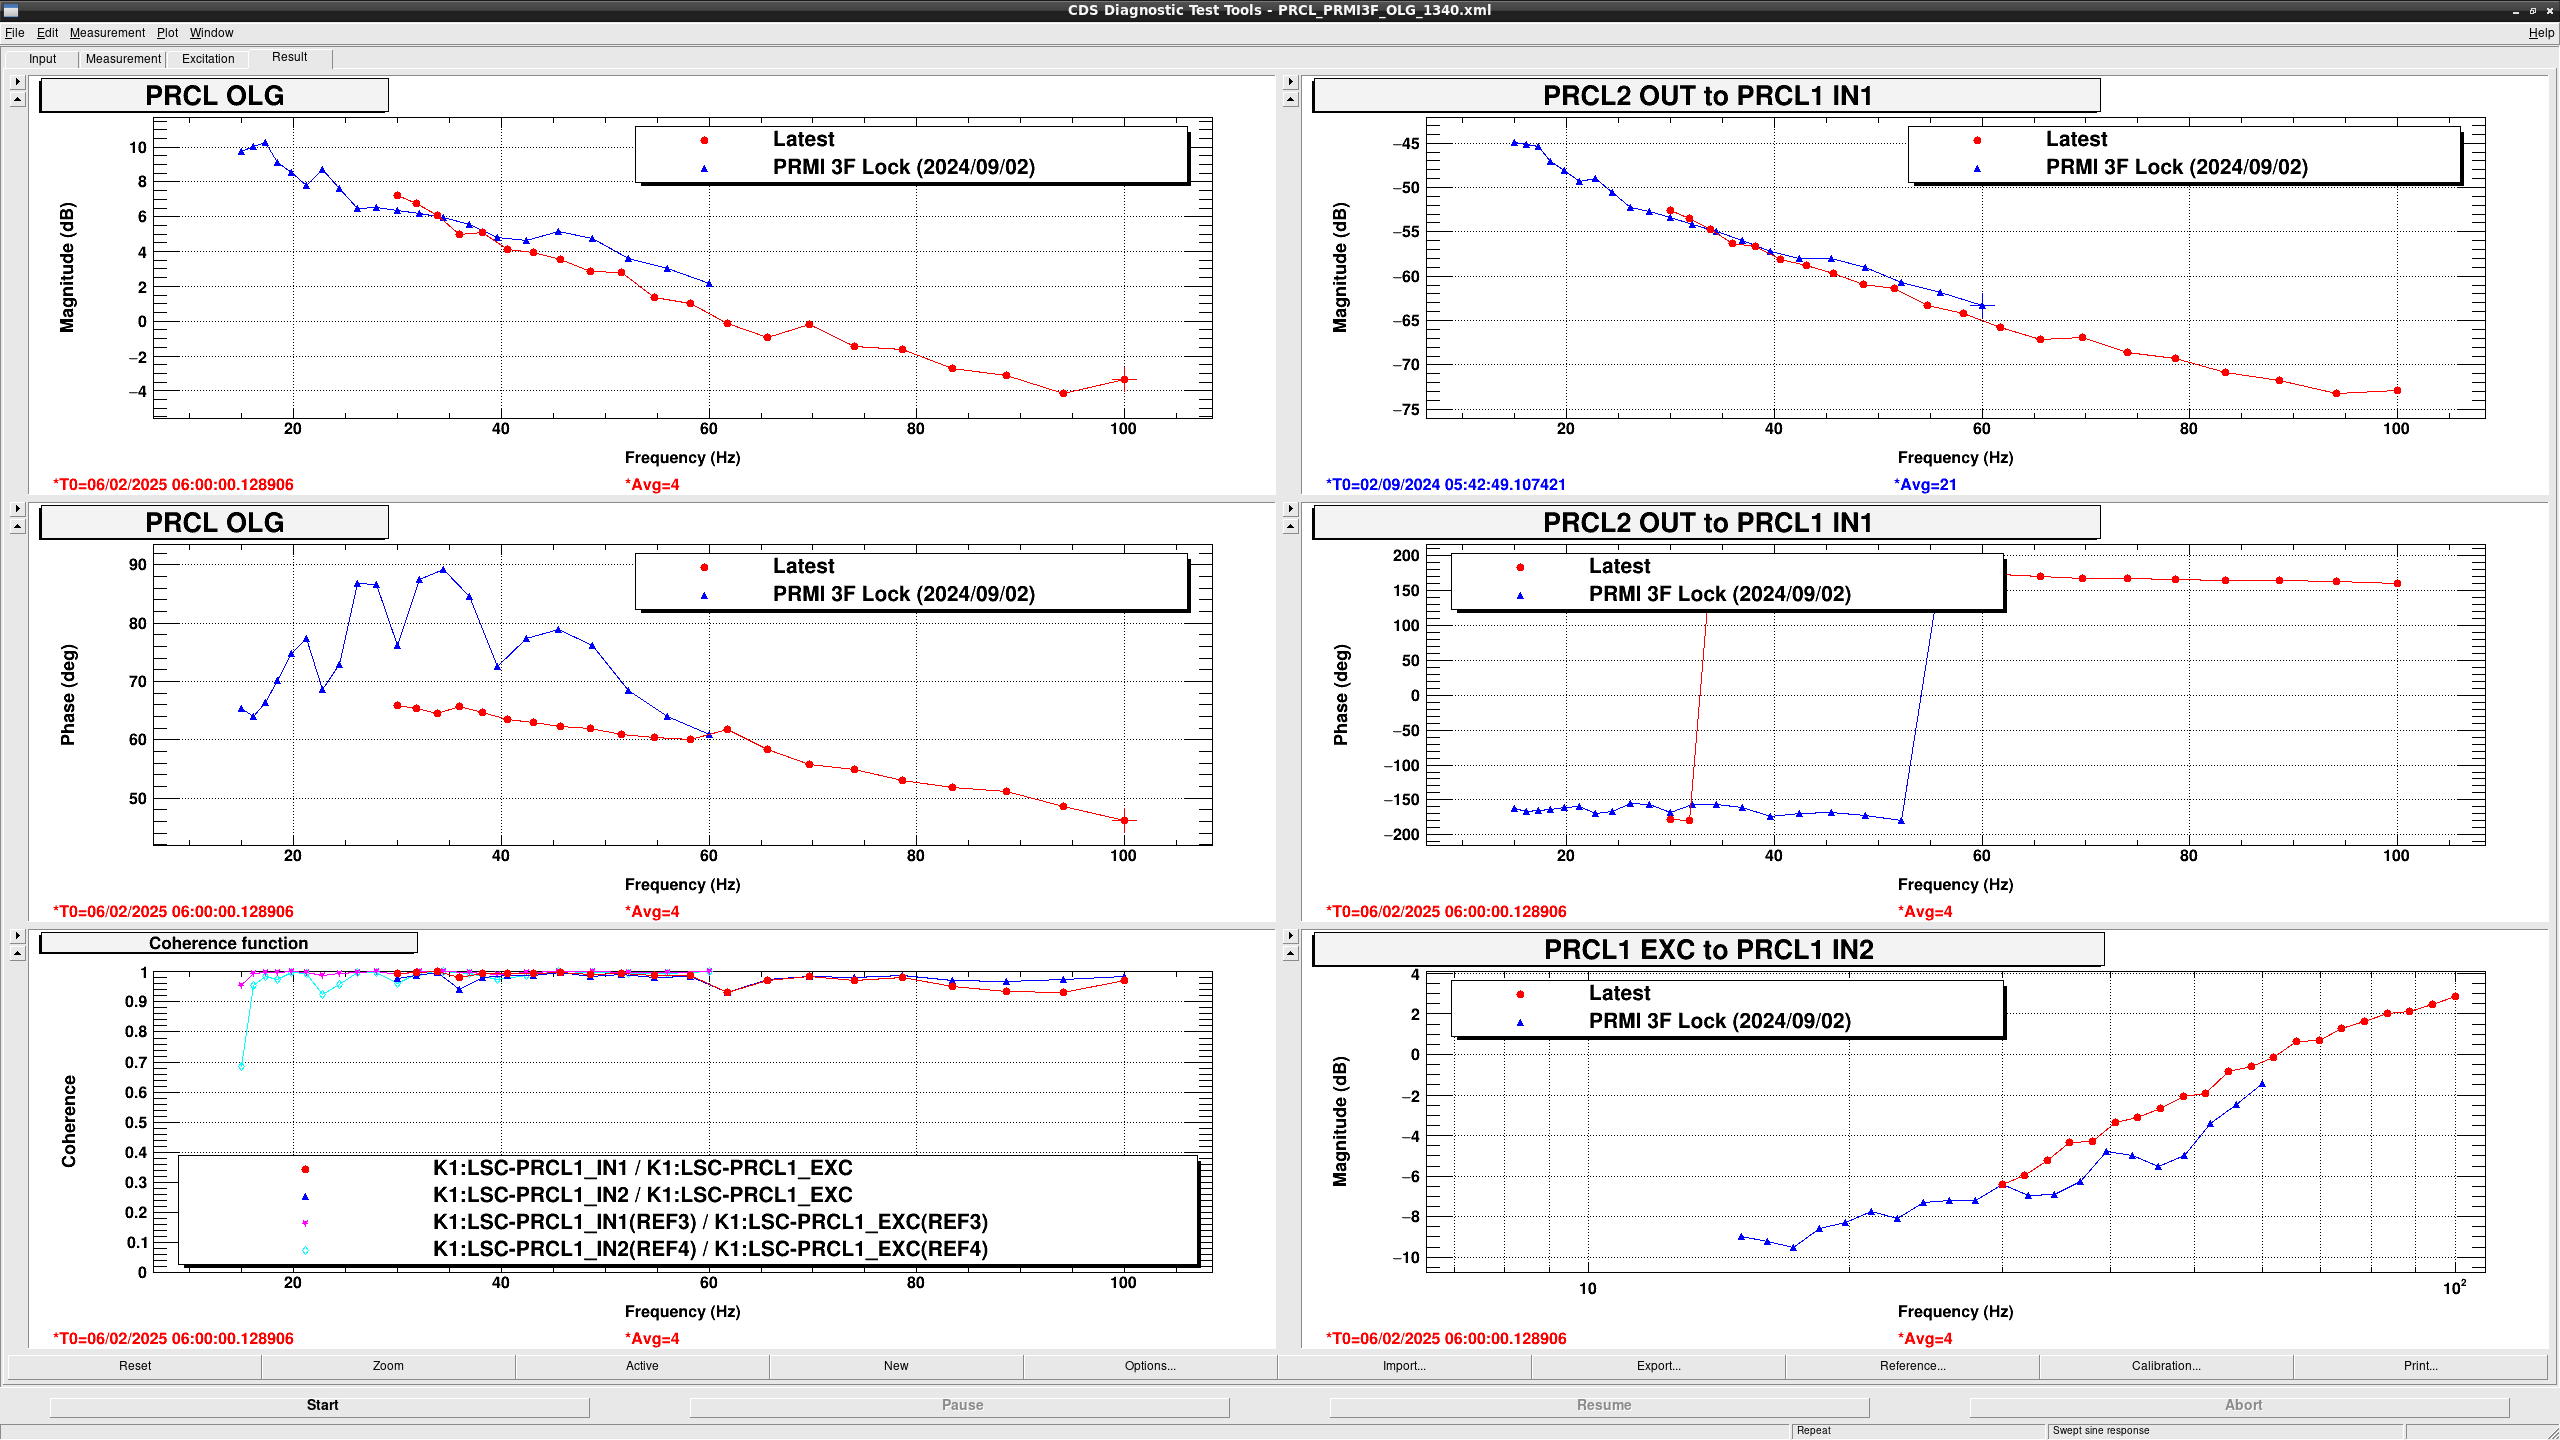This screenshot has height=1440, width=2560.
Task: Click the PRCL OLG magnitude plot title box
Action: 214,96
